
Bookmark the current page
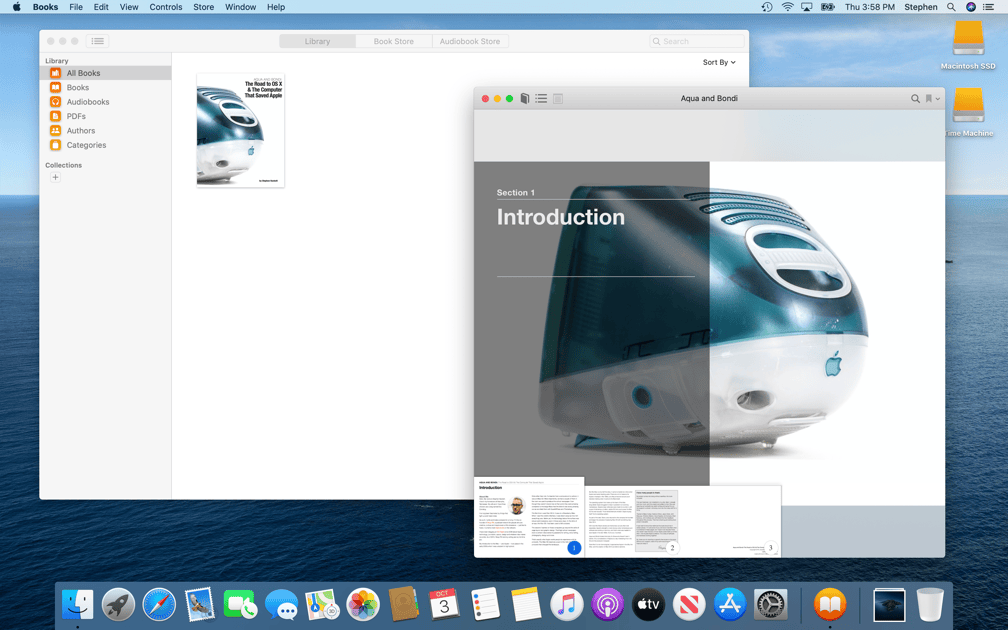pos(929,98)
